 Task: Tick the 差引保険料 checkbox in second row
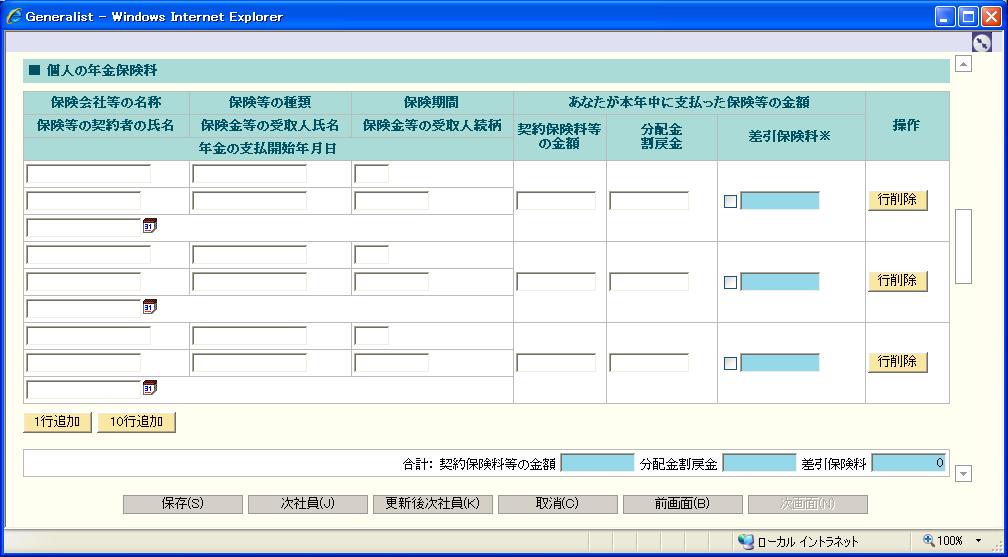(730, 282)
